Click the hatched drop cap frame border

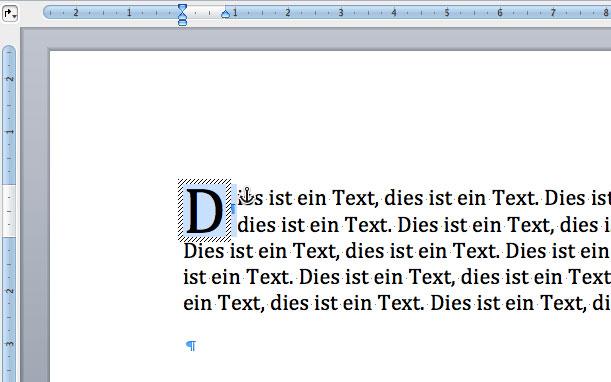pyautogui.click(x=205, y=182)
